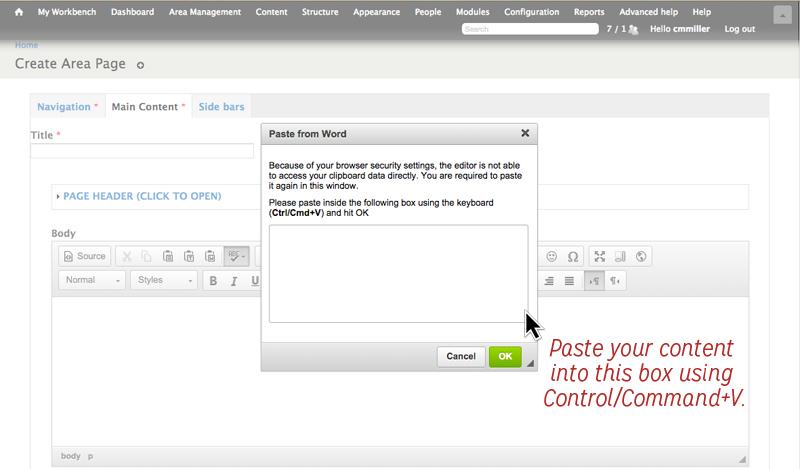Set text direction right-to-left

click(x=616, y=281)
